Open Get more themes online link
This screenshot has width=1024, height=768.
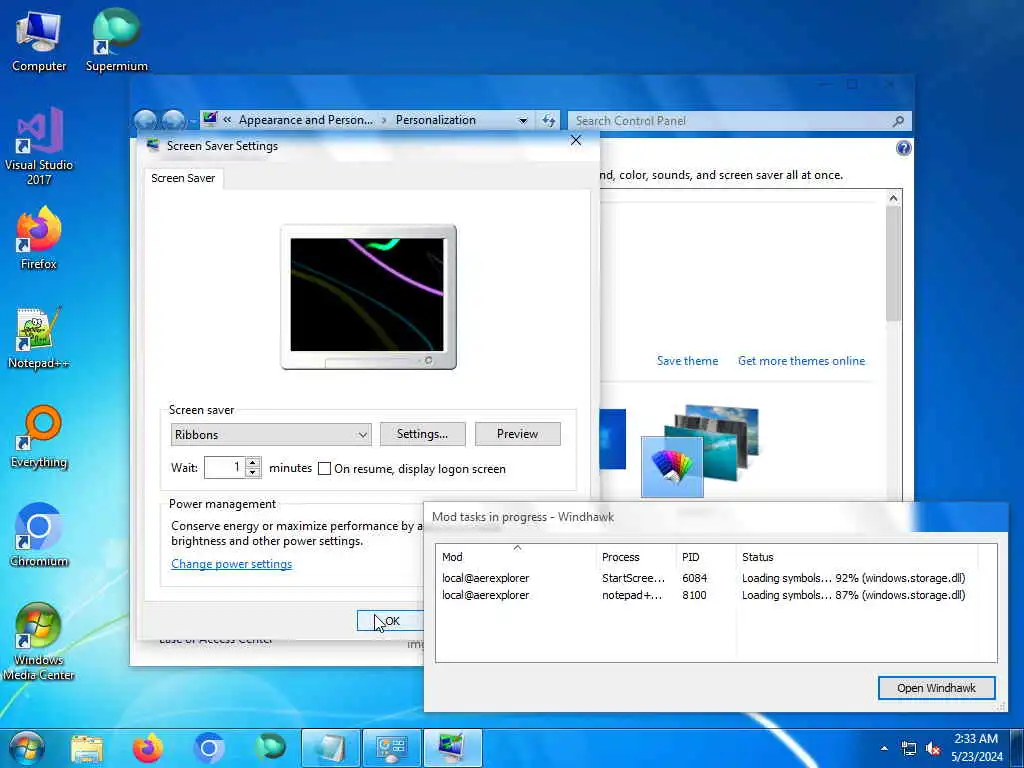(801, 360)
